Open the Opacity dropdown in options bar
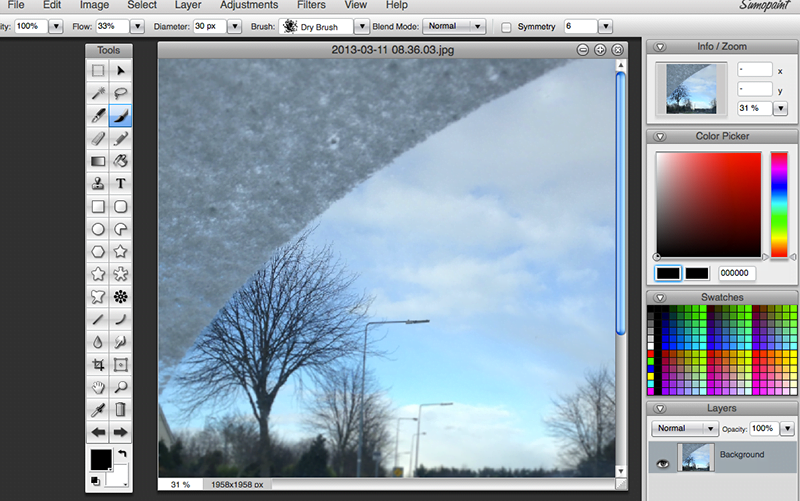 coord(56,27)
